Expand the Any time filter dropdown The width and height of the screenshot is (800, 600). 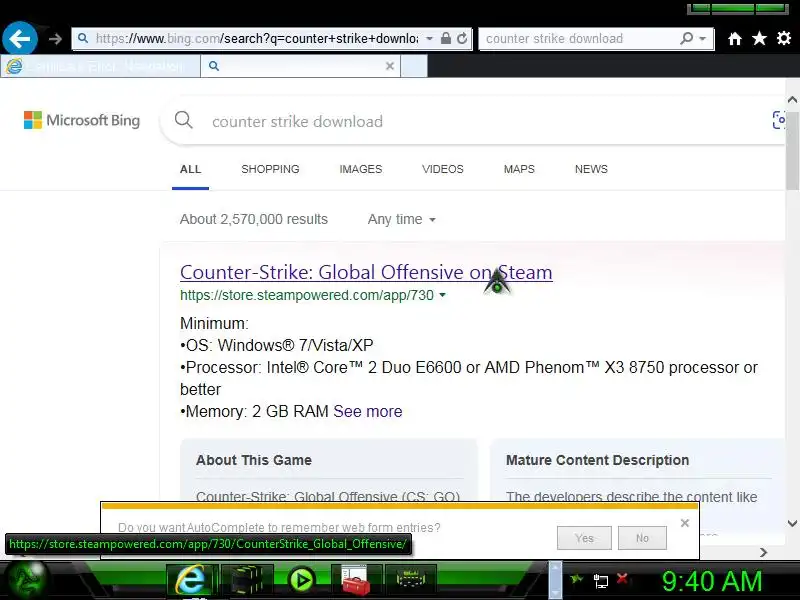[x=402, y=219]
